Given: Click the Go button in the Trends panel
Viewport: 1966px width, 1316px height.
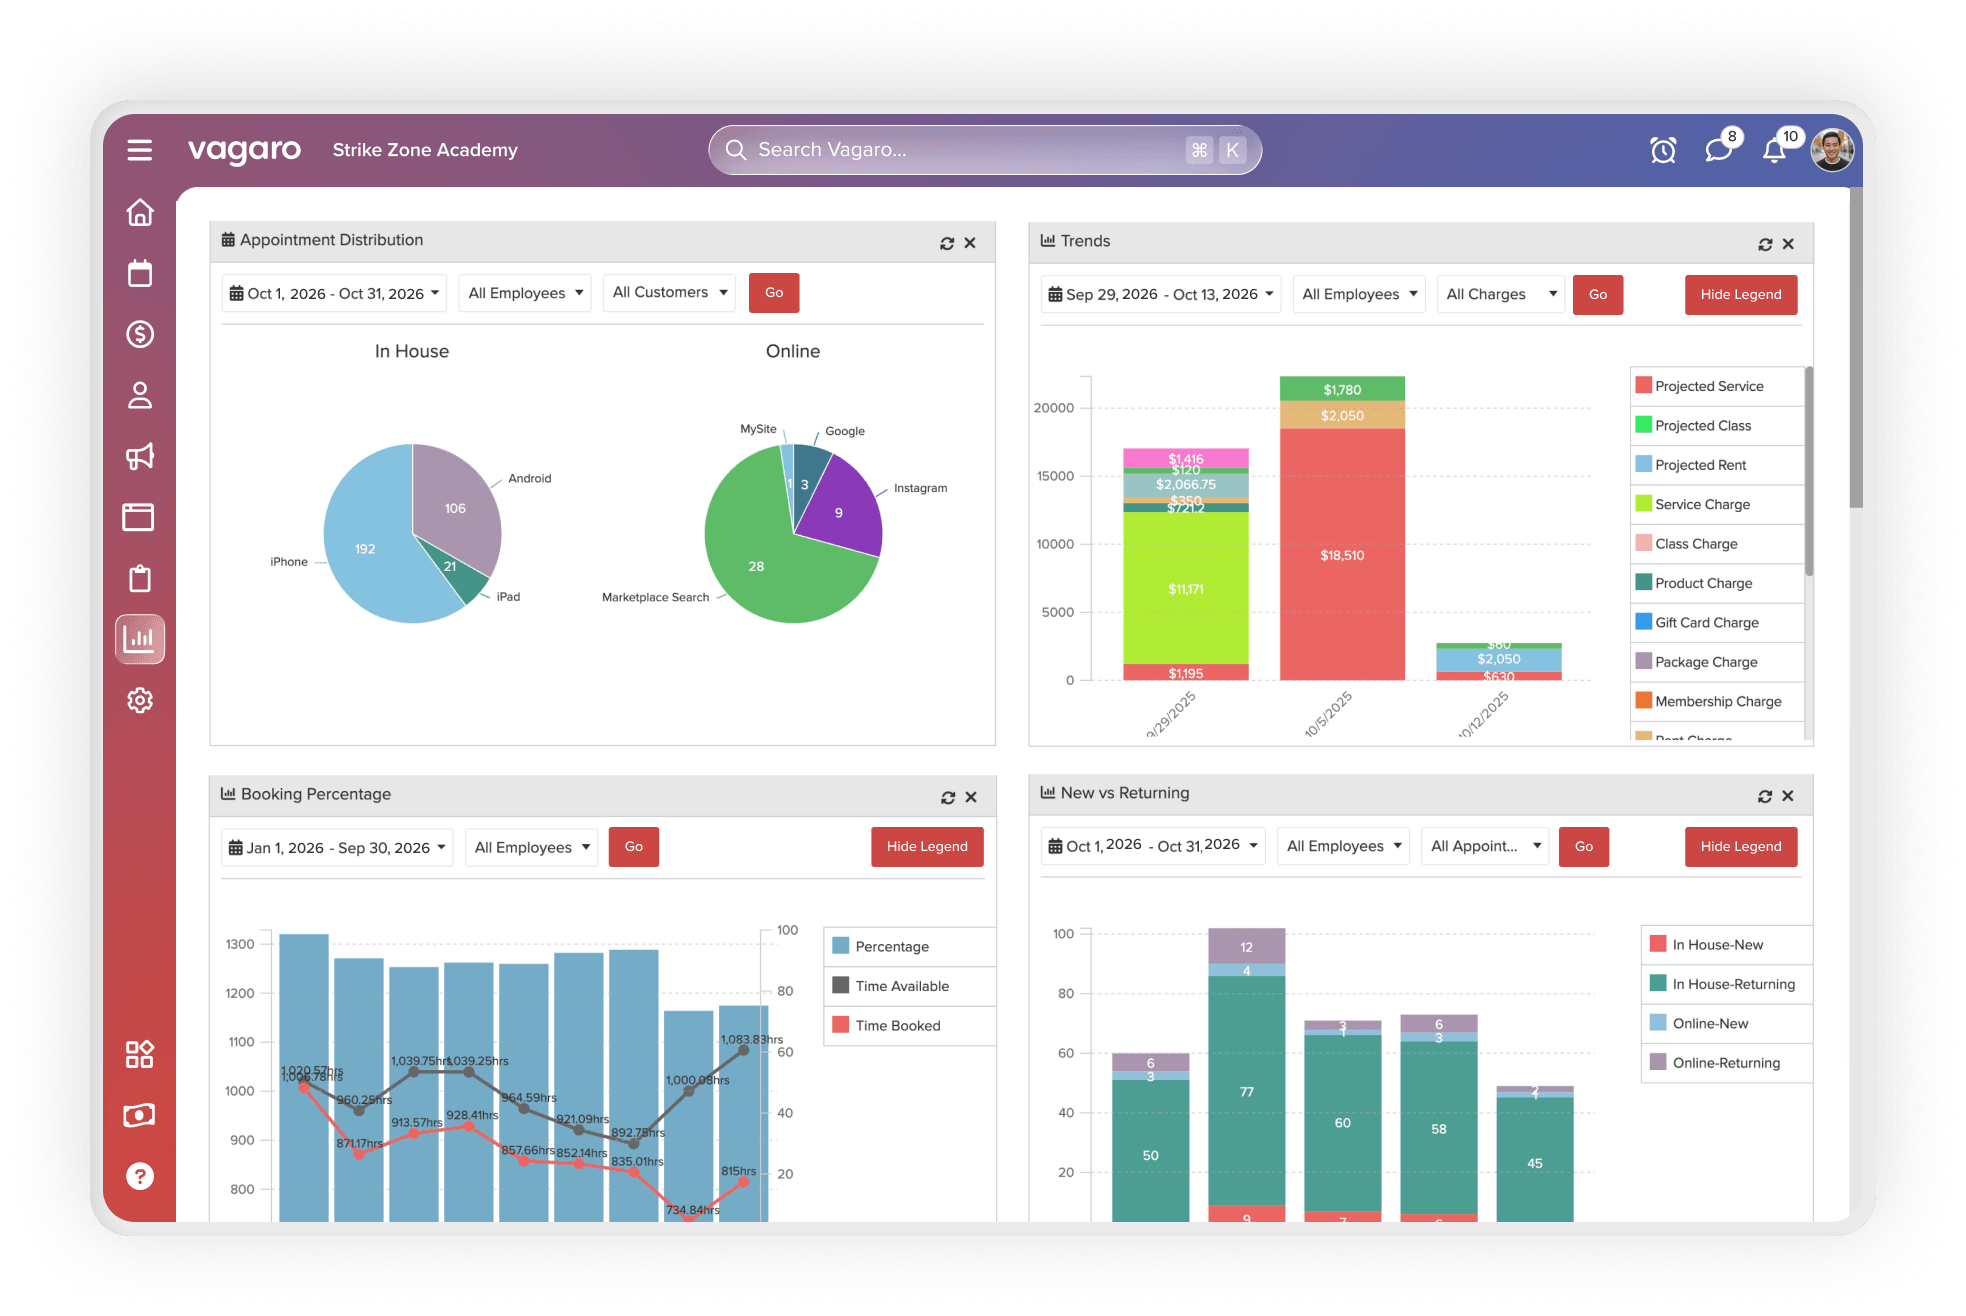Looking at the screenshot, I should pyautogui.click(x=1597, y=294).
